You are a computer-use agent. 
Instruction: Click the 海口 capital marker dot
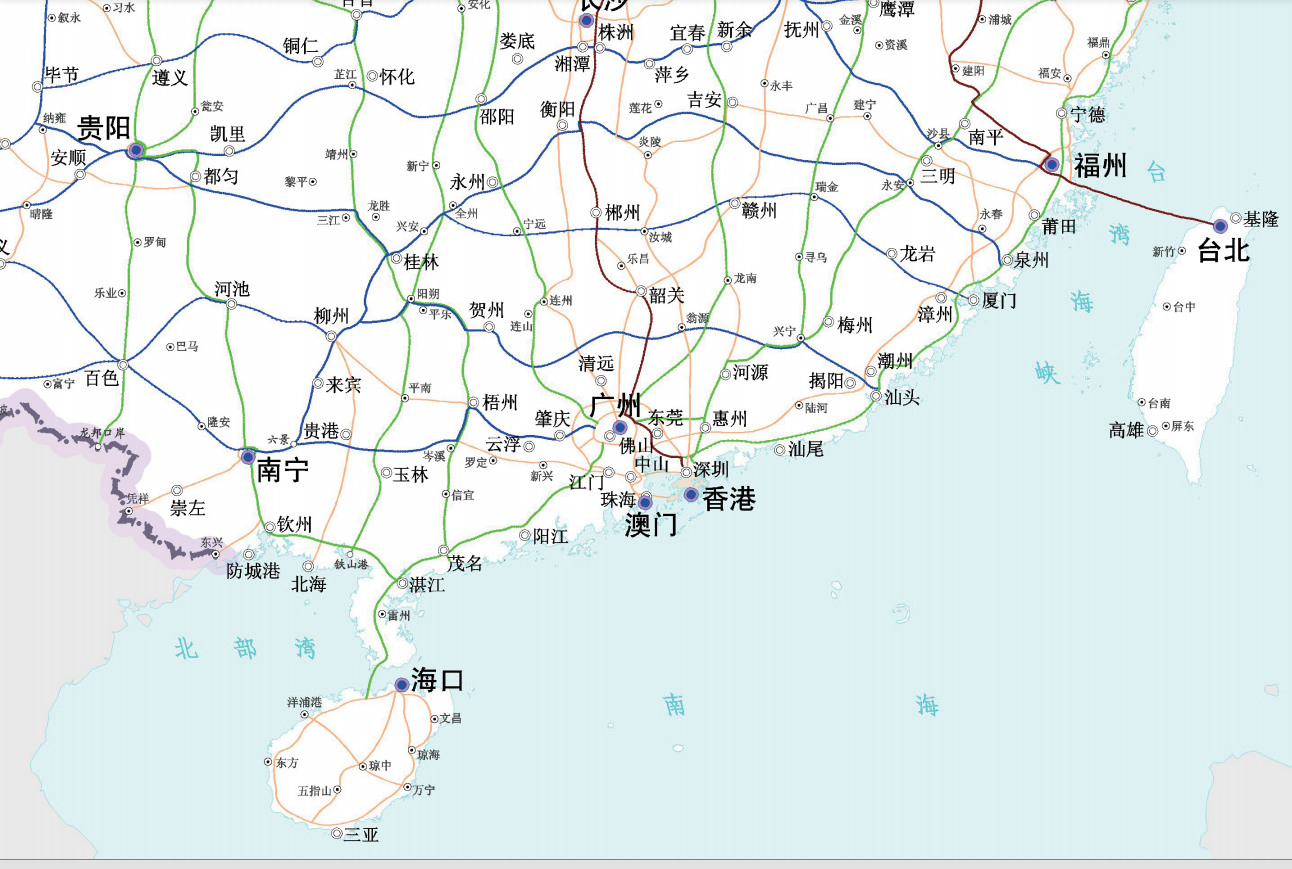pos(401,685)
